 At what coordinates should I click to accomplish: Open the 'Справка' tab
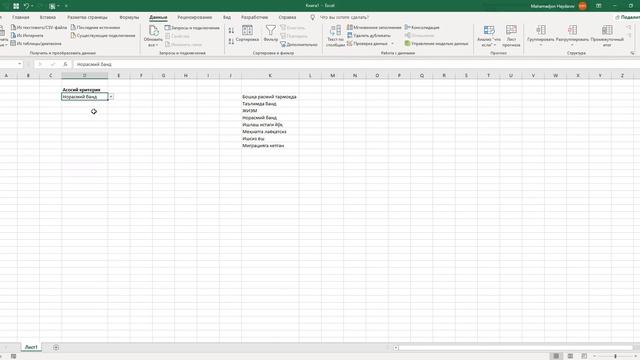(287, 17)
